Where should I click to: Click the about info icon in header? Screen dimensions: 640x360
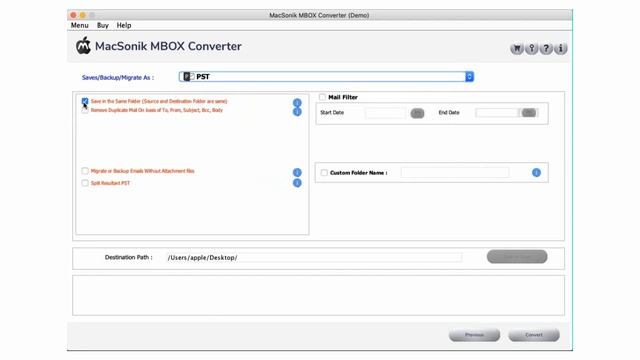[561, 49]
